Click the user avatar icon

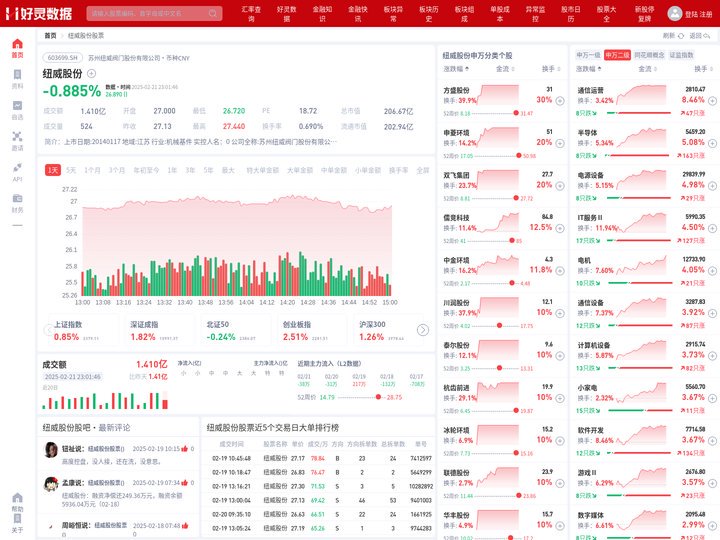click(x=675, y=13)
